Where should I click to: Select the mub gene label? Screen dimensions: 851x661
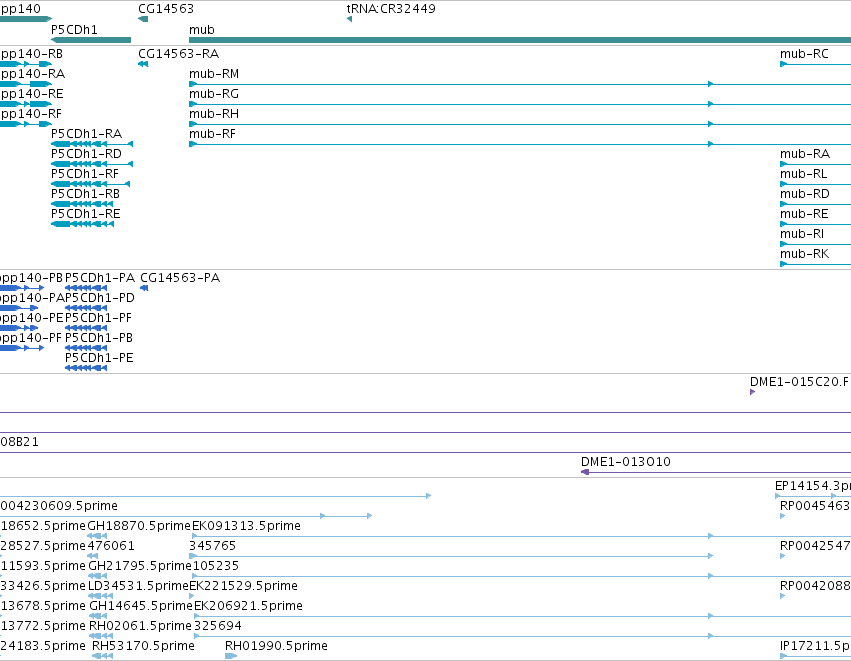pos(202,30)
